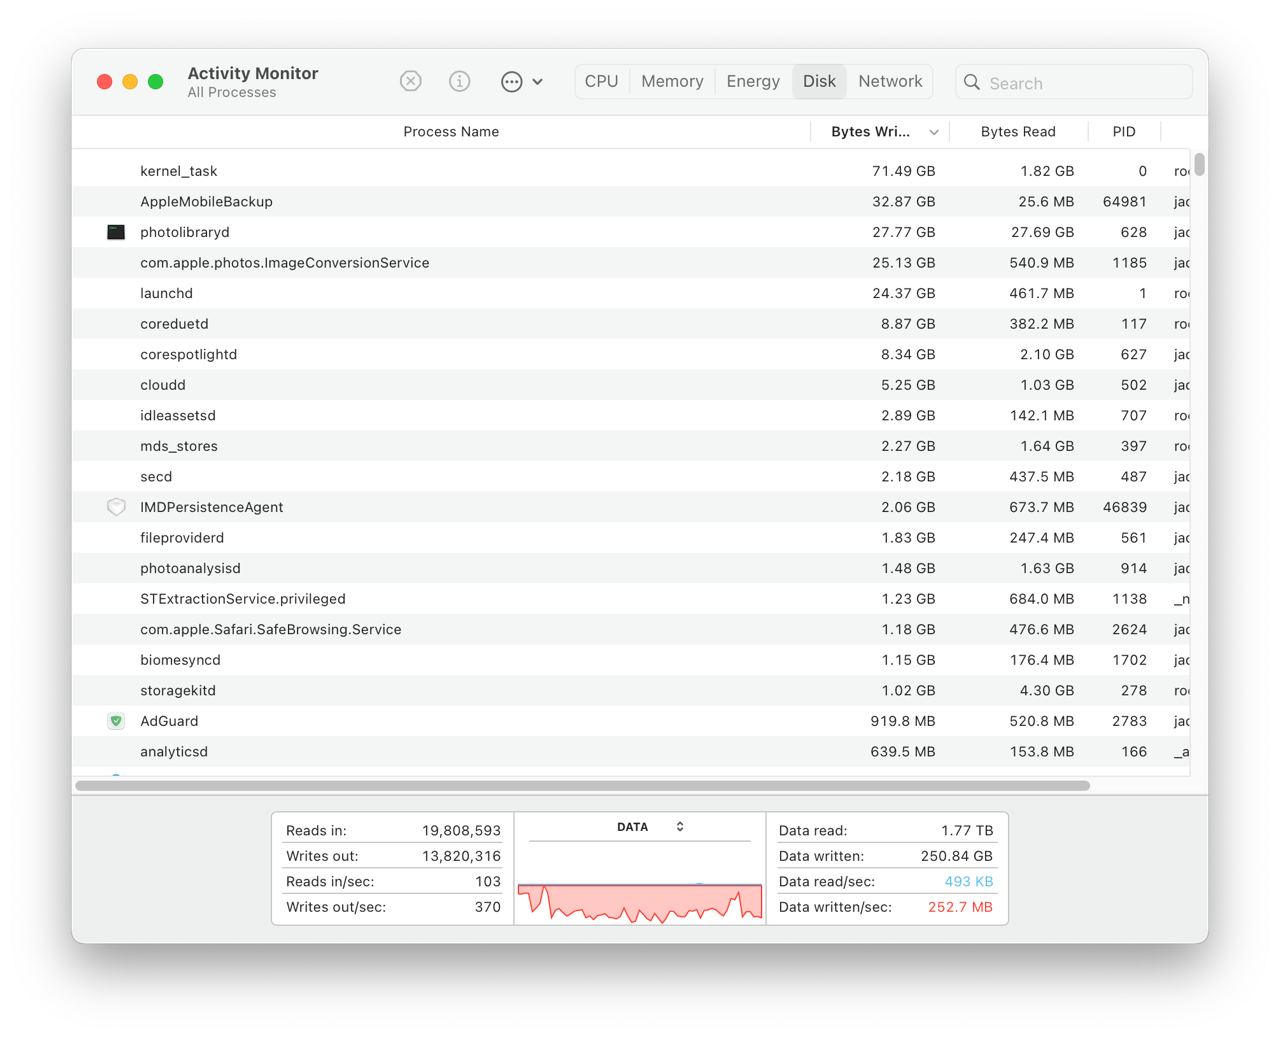Switch to the Memory tab
The image size is (1280, 1038).
pyautogui.click(x=672, y=81)
